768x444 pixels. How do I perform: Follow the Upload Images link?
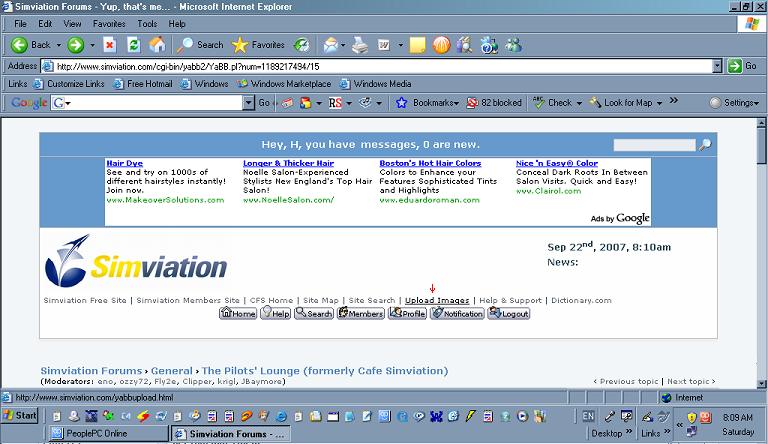pos(437,300)
